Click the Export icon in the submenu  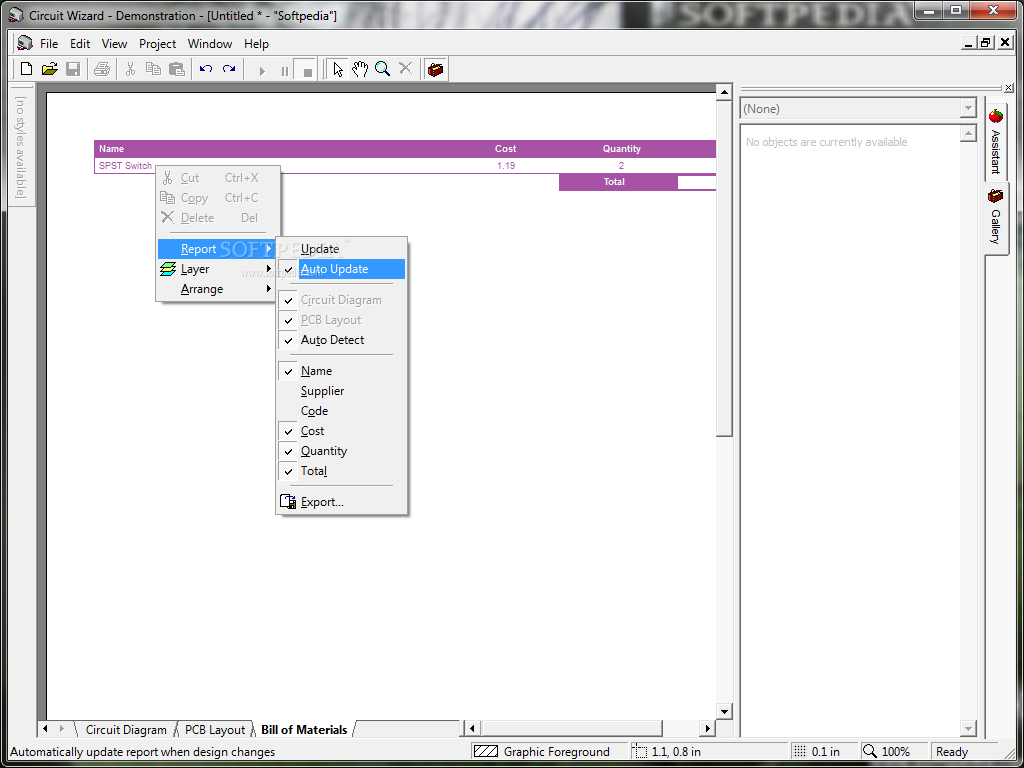[288, 502]
